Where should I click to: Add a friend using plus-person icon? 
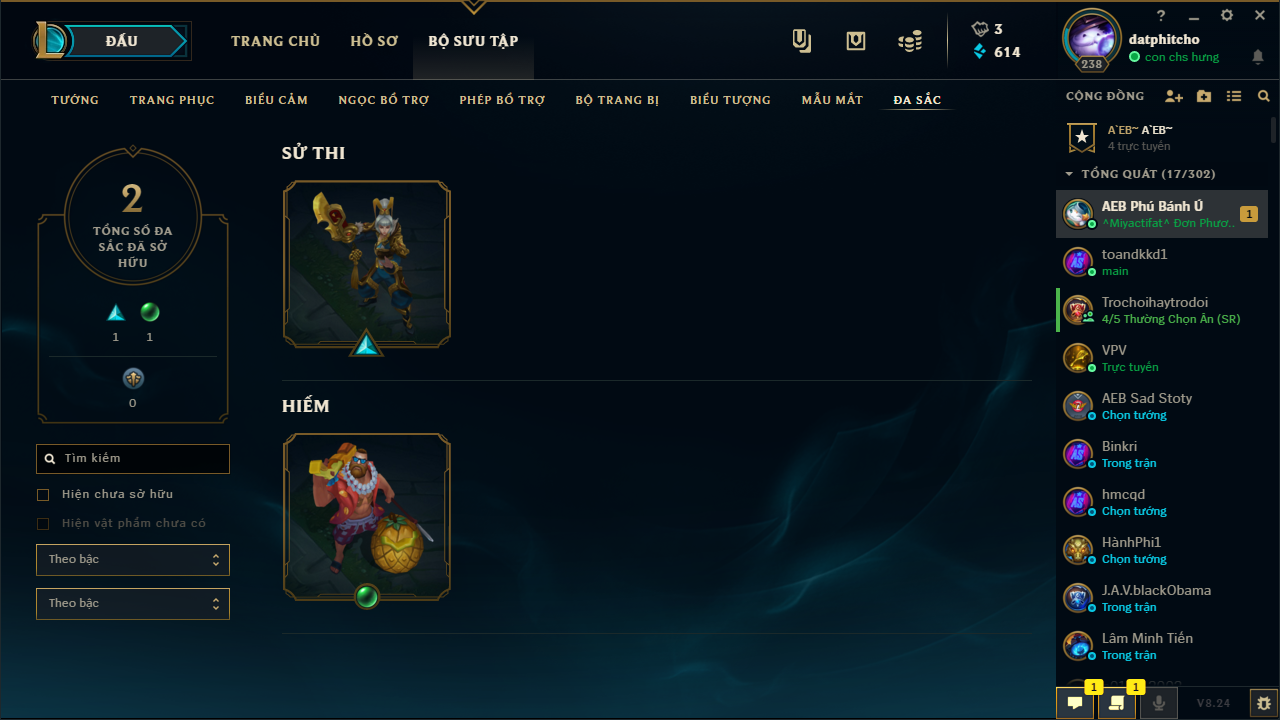(x=1174, y=97)
